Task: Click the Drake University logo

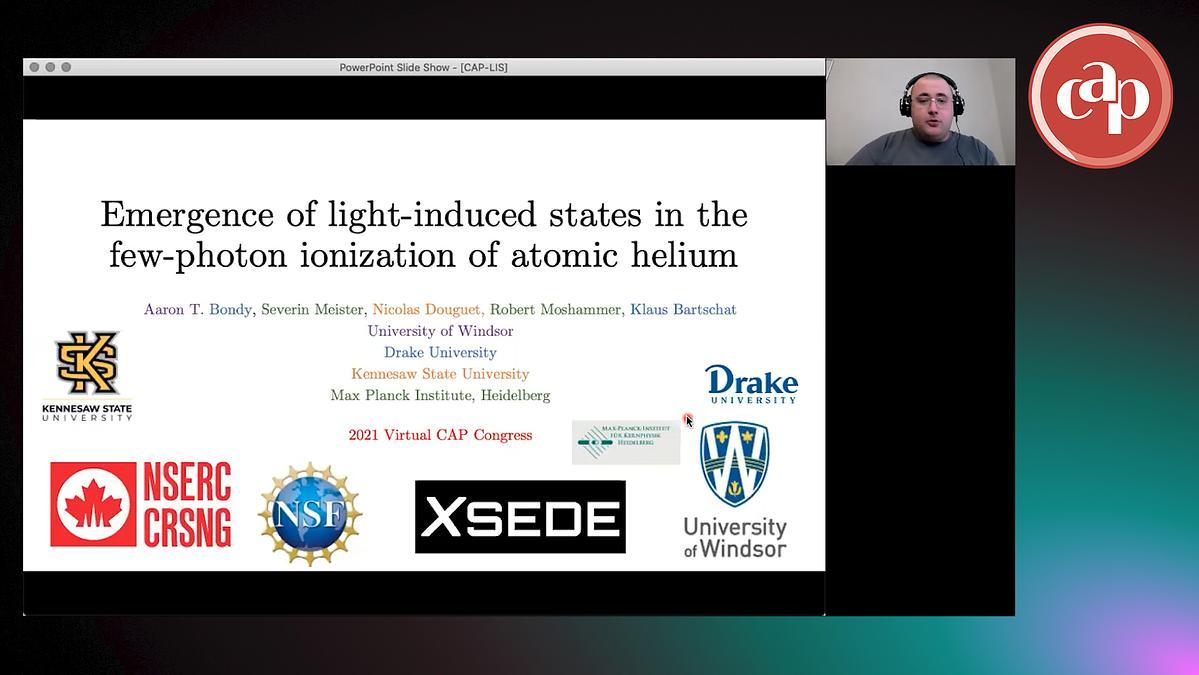Action: (x=752, y=385)
